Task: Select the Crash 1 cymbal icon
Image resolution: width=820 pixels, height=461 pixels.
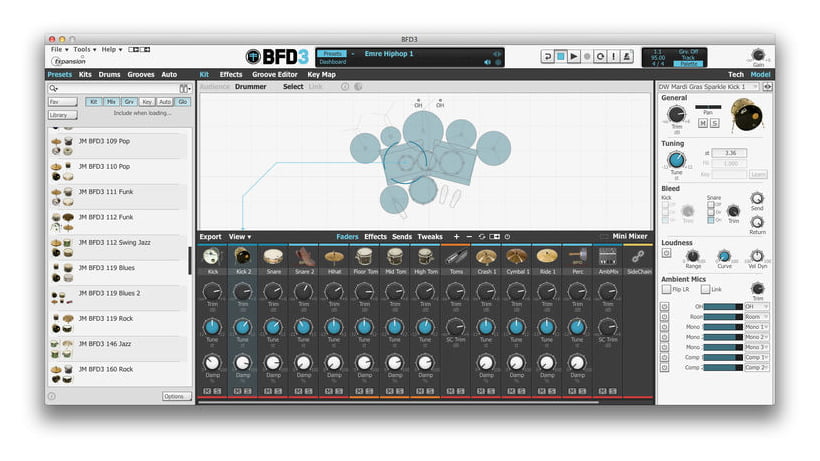Action: click(486, 257)
